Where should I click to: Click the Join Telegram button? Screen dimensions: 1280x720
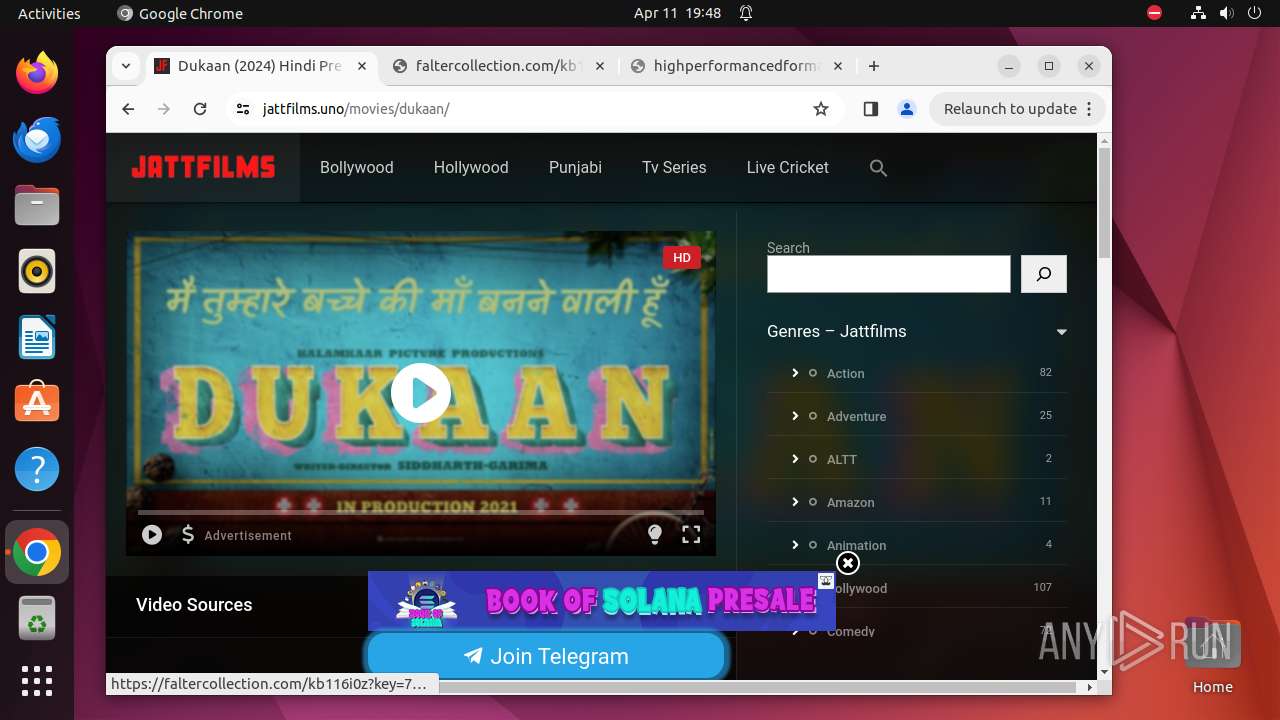(x=546, y=656)
